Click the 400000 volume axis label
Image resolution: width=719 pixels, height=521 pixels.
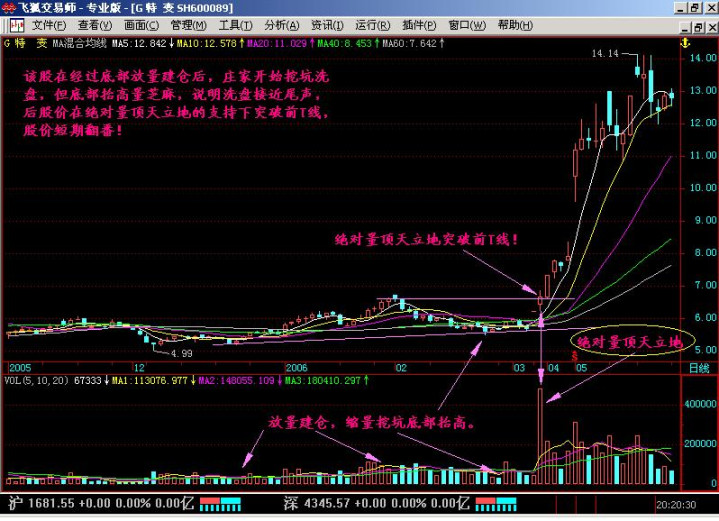pyautogui.click(x=700, y=404)
